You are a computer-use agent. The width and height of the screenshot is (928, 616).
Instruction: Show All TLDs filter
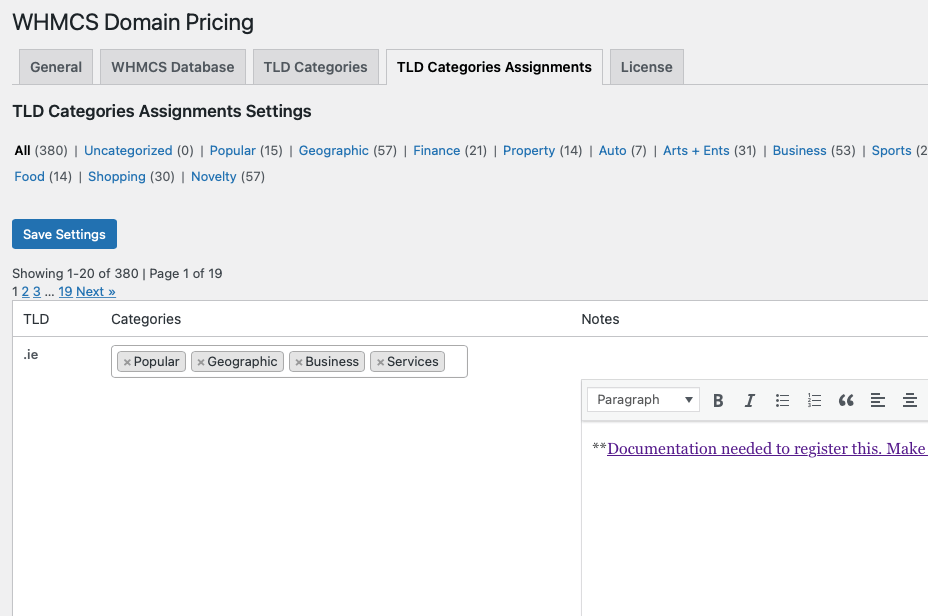tap(22, 151)
